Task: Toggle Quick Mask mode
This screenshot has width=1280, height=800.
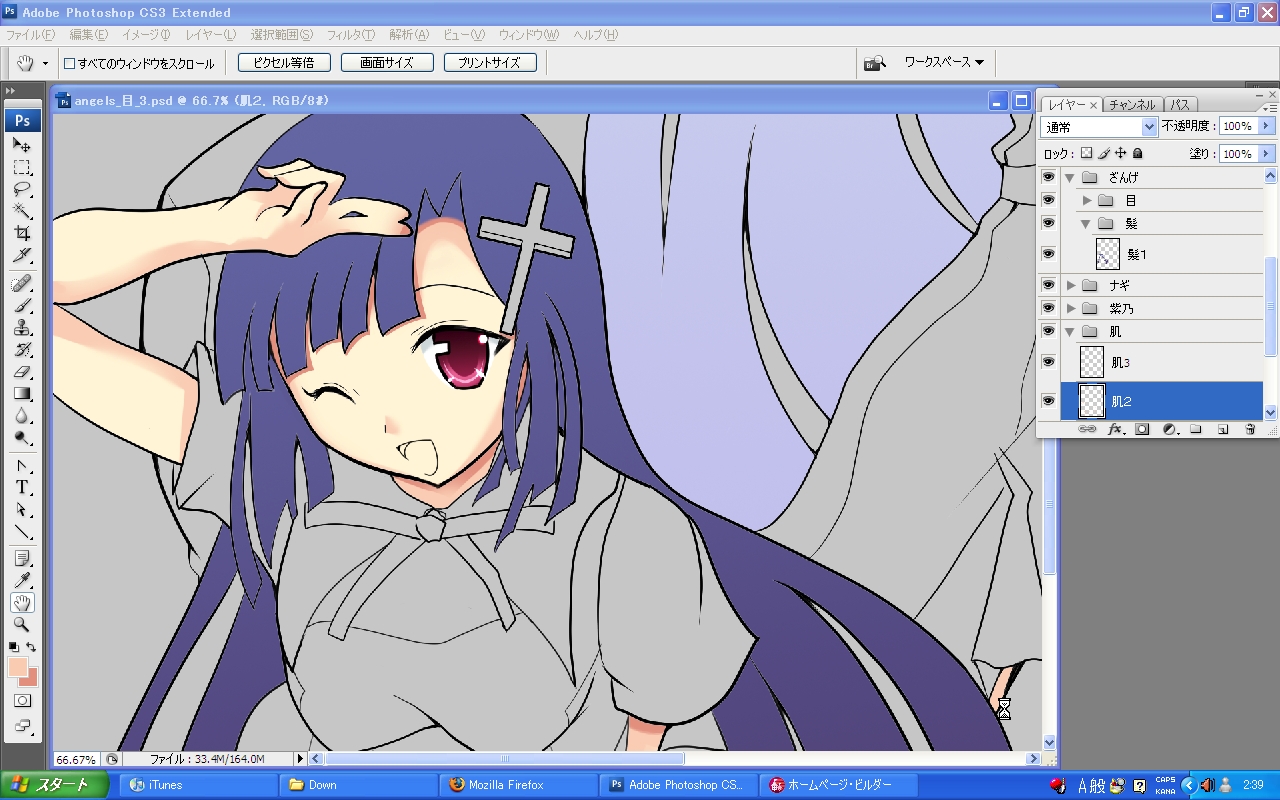Action: [22, 701]
